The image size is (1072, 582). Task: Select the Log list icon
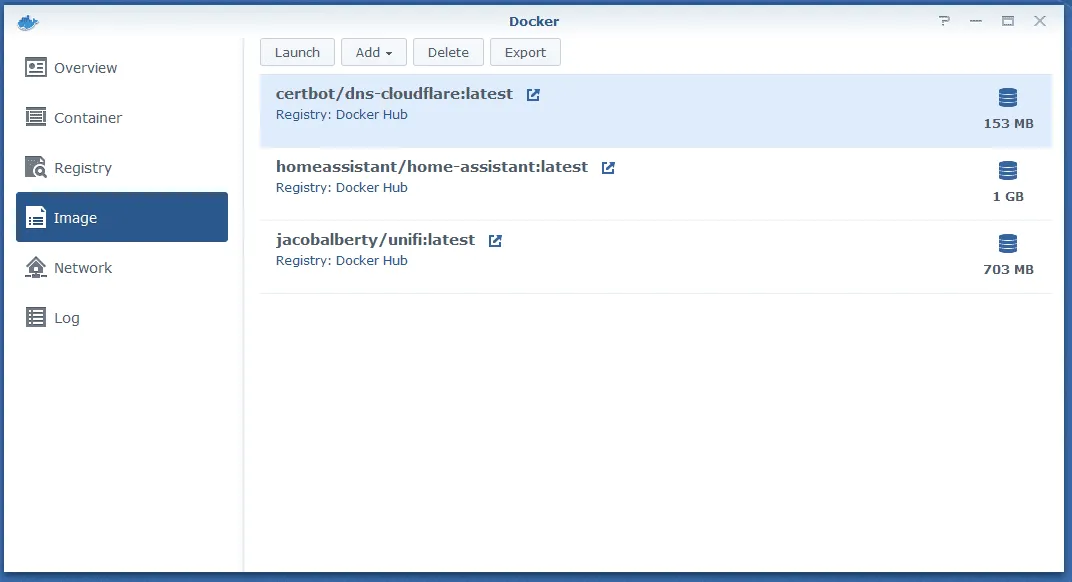[36, 317]
